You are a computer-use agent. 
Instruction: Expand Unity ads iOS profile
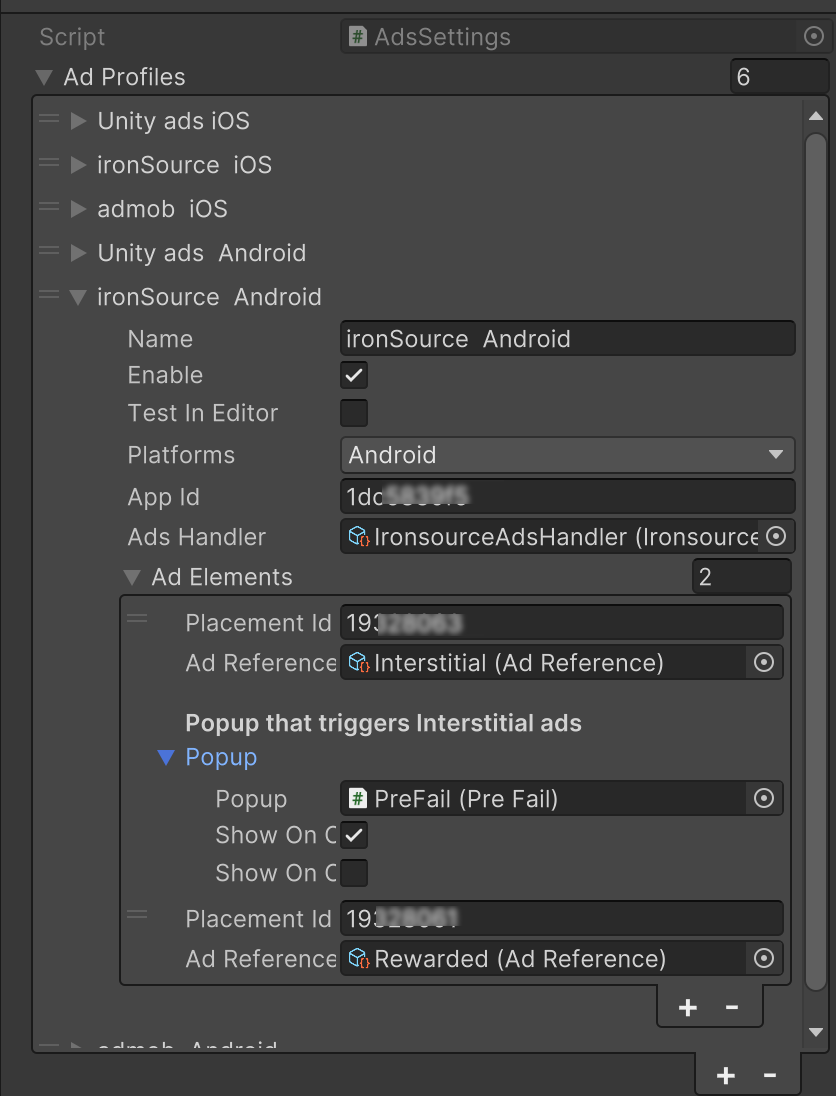pos(79,121)
